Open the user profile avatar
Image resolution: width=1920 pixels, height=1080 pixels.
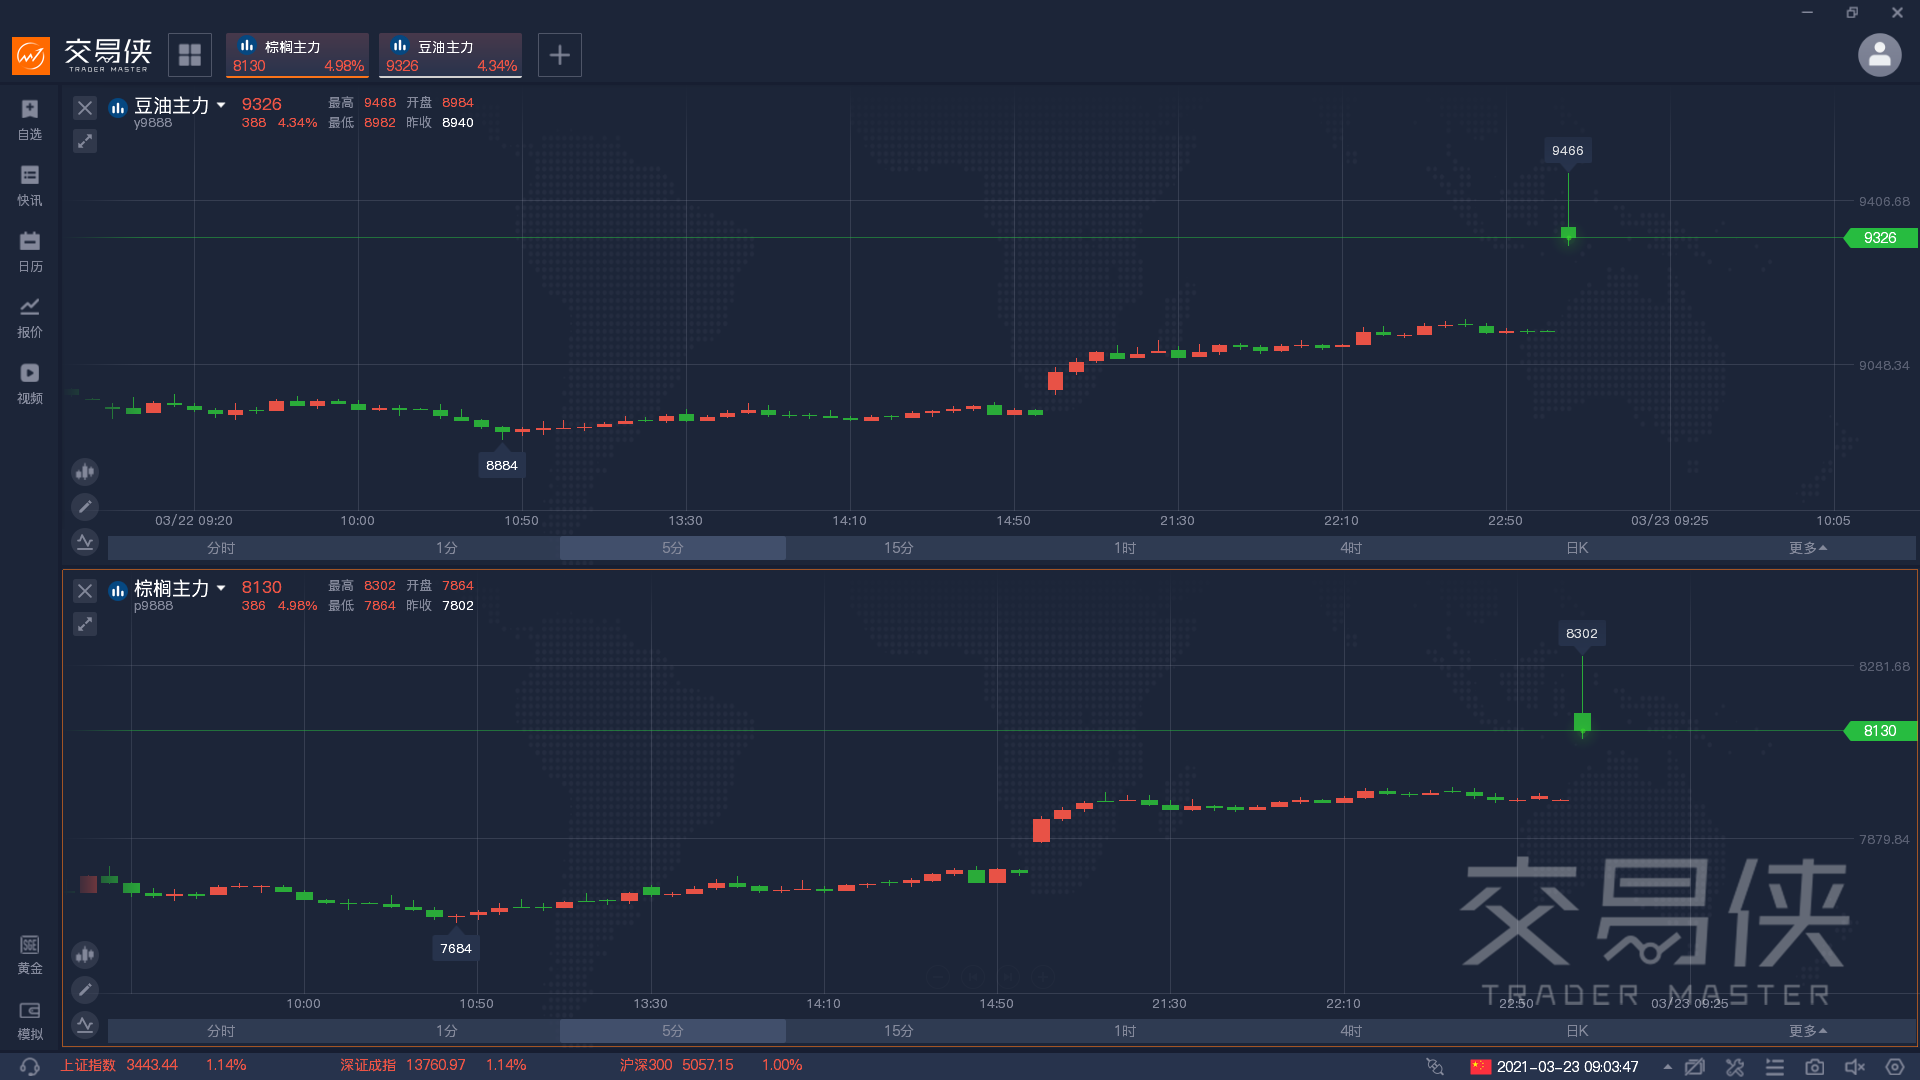click(1879, 55)
